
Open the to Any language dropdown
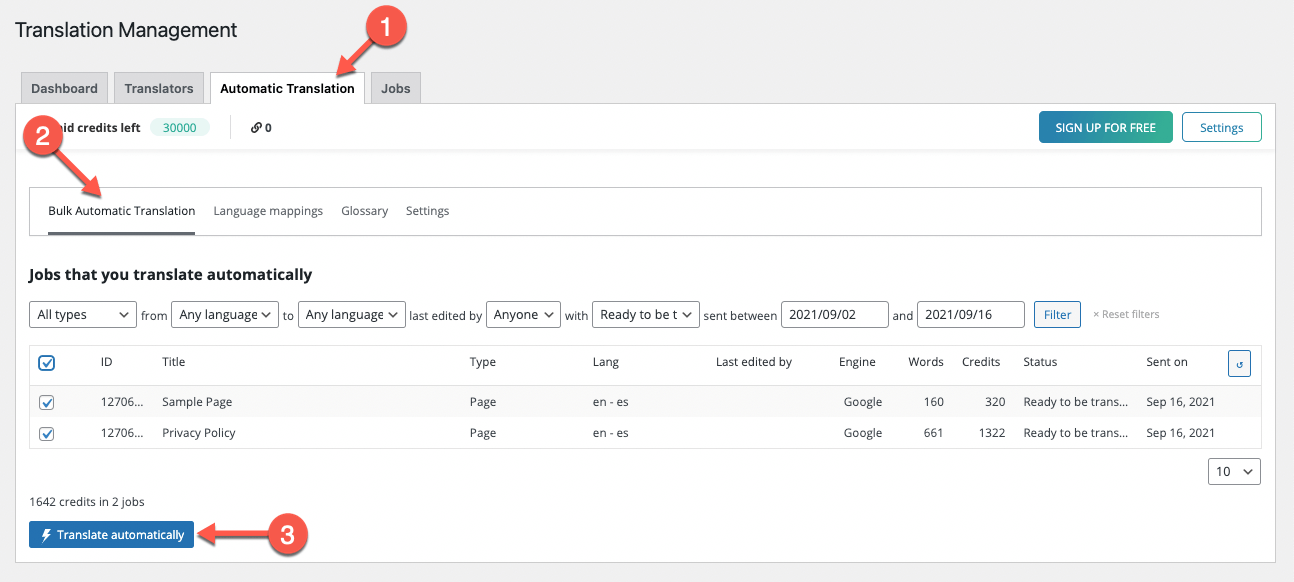tap(352, 315)
